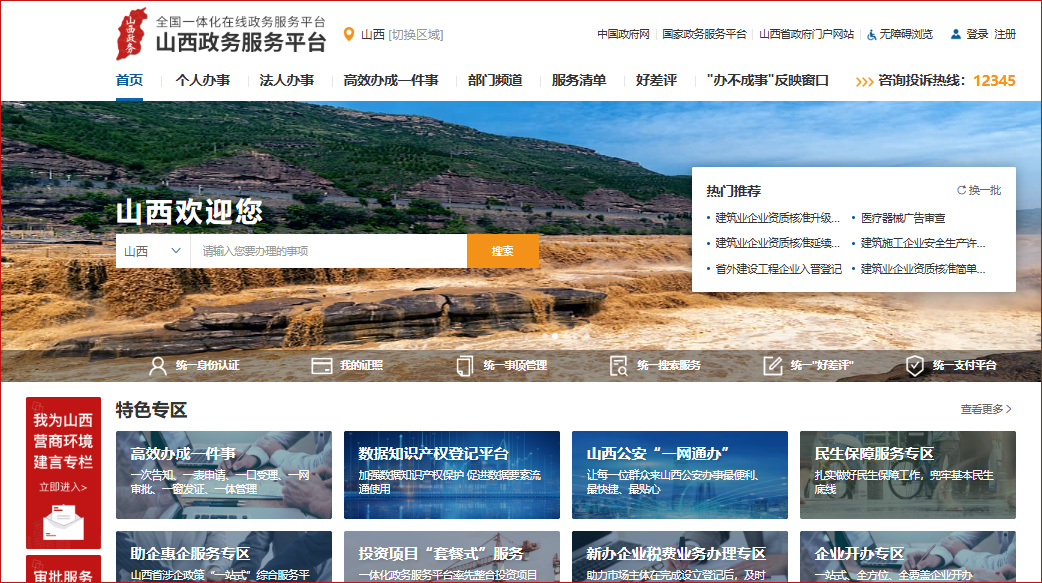
Task: Click the active carousel dot on banner
Action: click(555, 336)
